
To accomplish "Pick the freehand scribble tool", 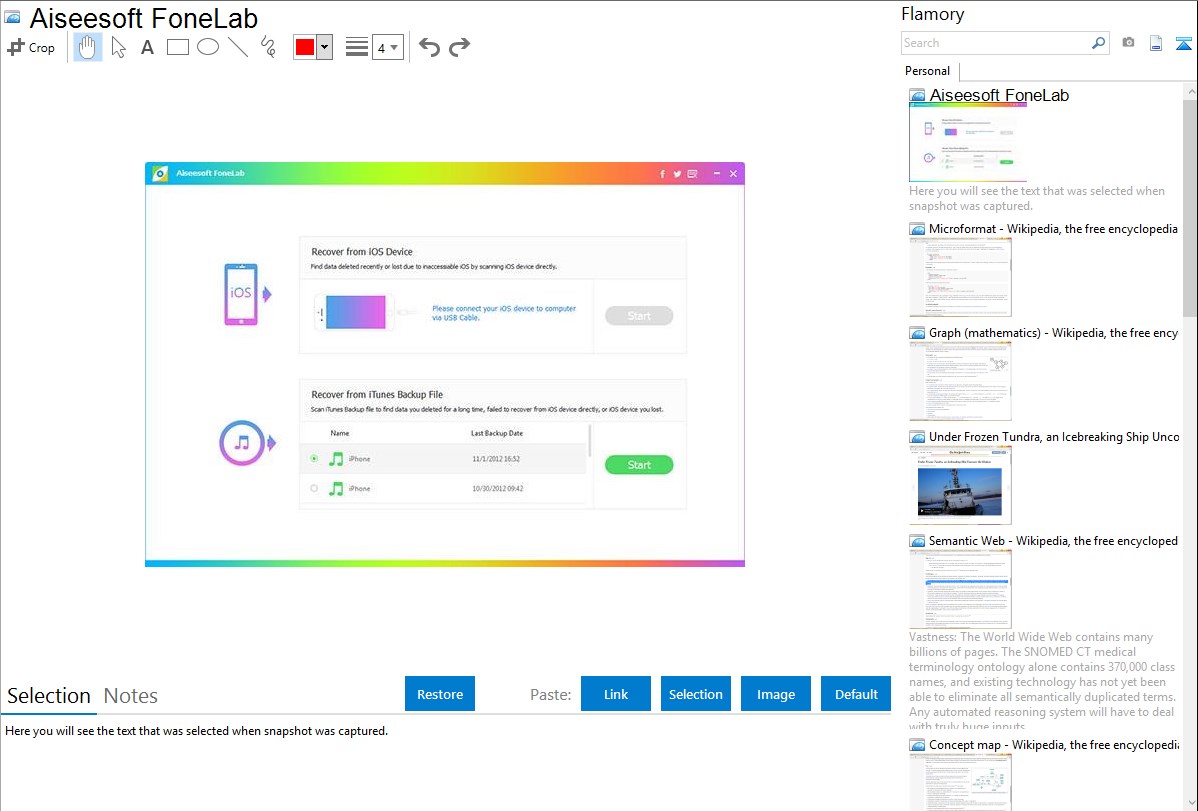I will click(x=268, y=47).
